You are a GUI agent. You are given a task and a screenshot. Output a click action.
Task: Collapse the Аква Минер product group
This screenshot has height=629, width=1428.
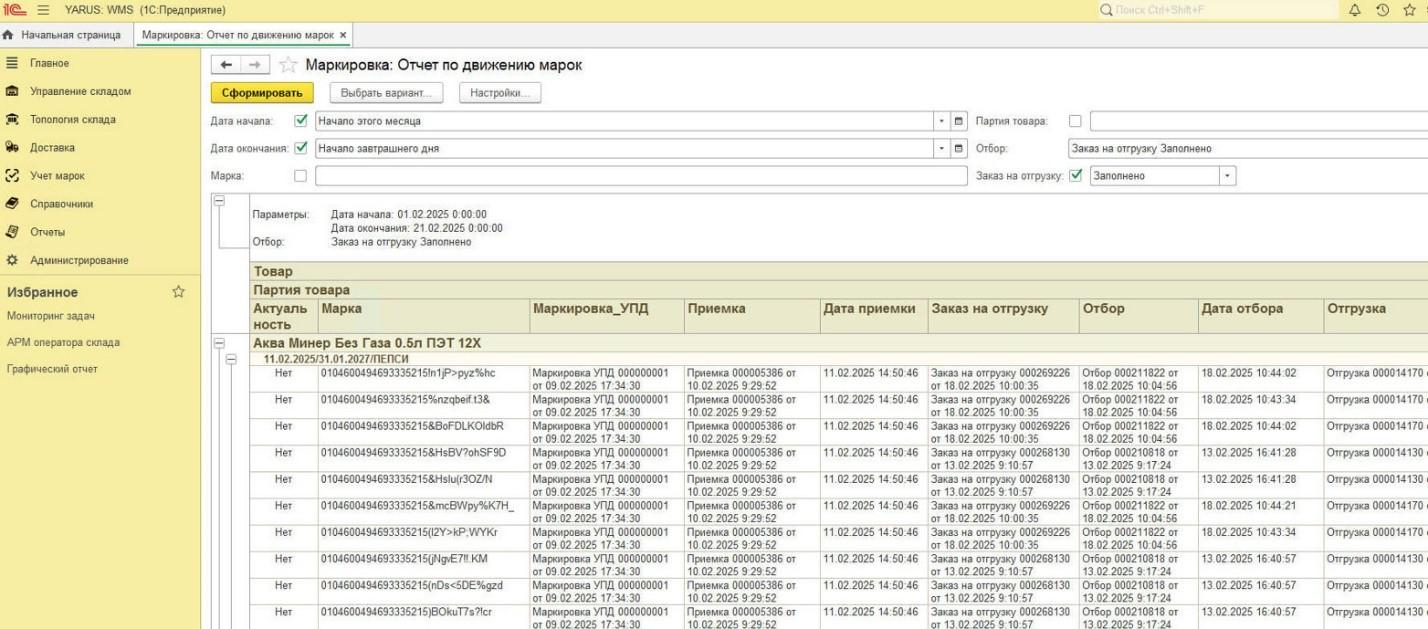220,343
